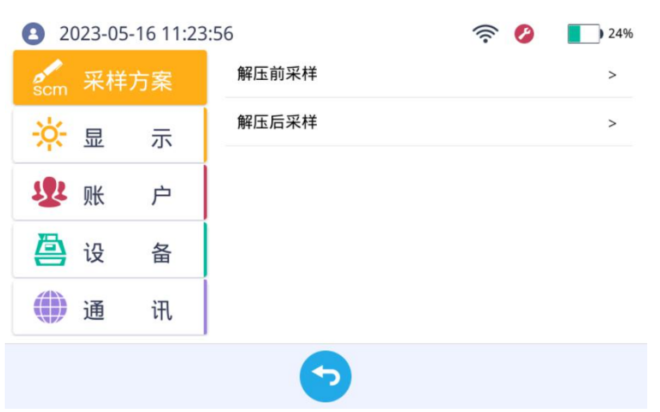Click the battery level icon
The height and width of the screenshot is (412, 660).
[x=584, y=33]
